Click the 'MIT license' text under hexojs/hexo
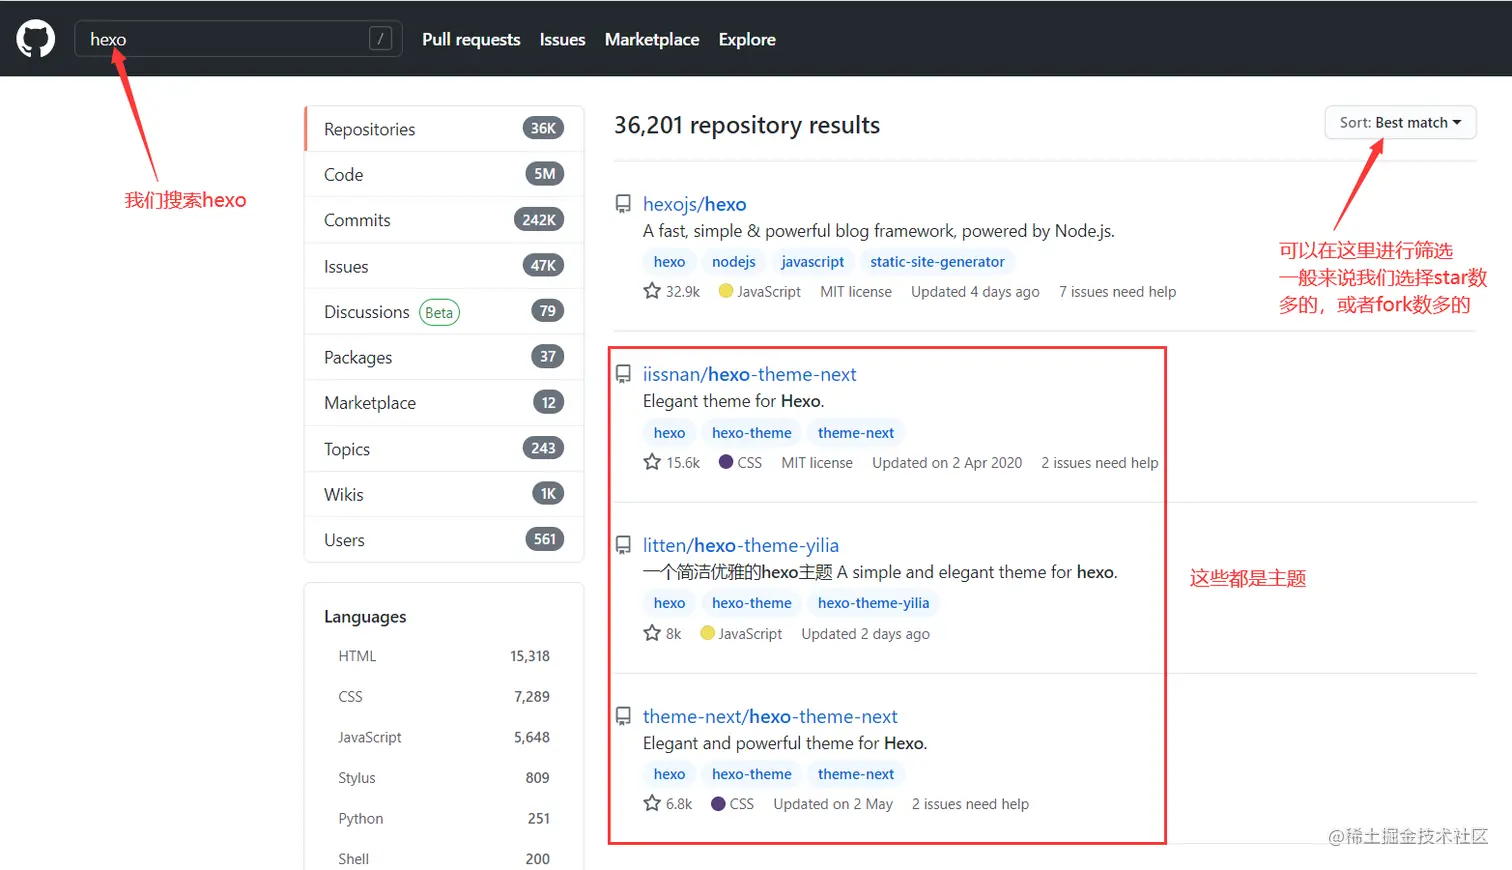1512x870 pixels. tap(856, 291)
